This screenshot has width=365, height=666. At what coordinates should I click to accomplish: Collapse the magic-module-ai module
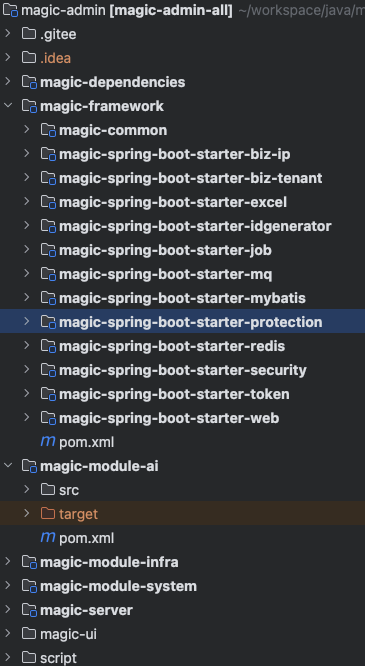[8, 466]
